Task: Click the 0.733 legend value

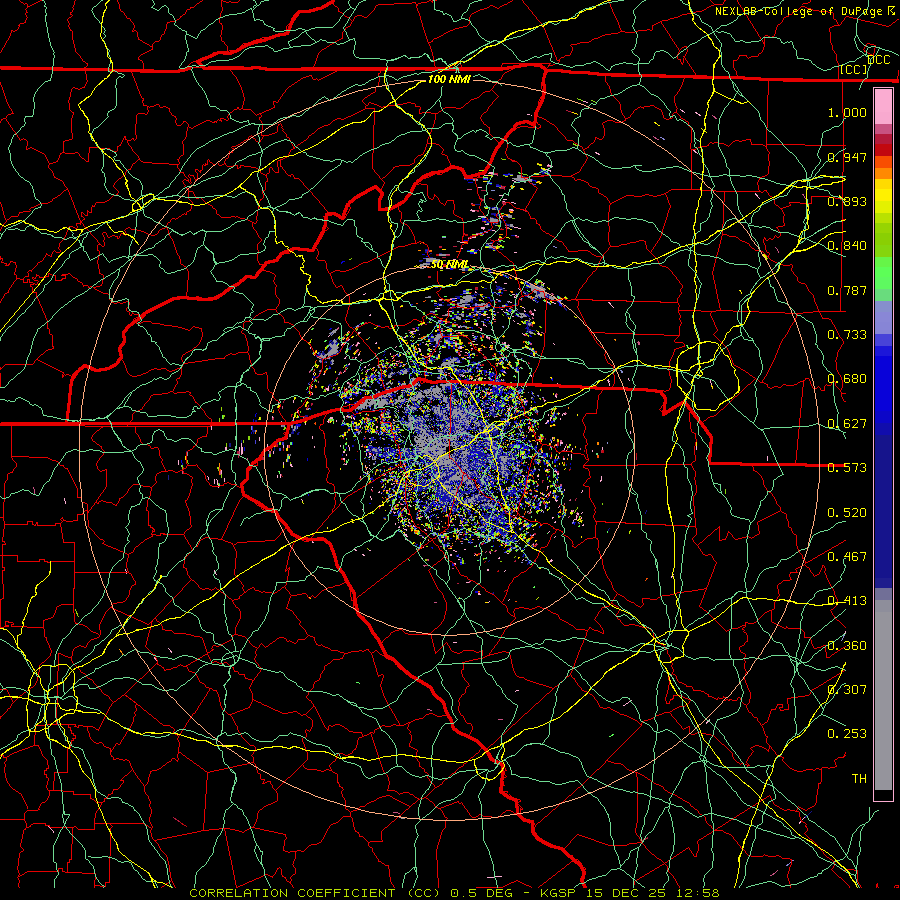Action: point(847,335)
